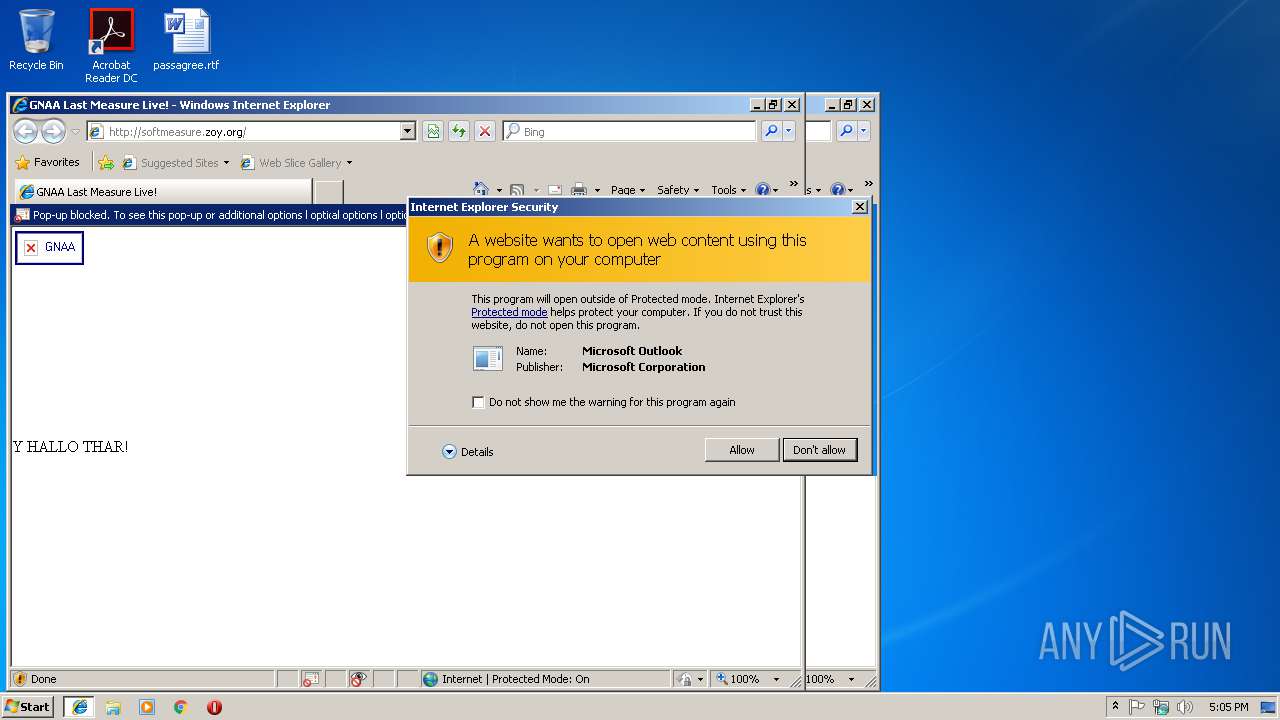Open the Page menu
The width and height of the screenshot is (1280, 720).
tap(628, 190)
